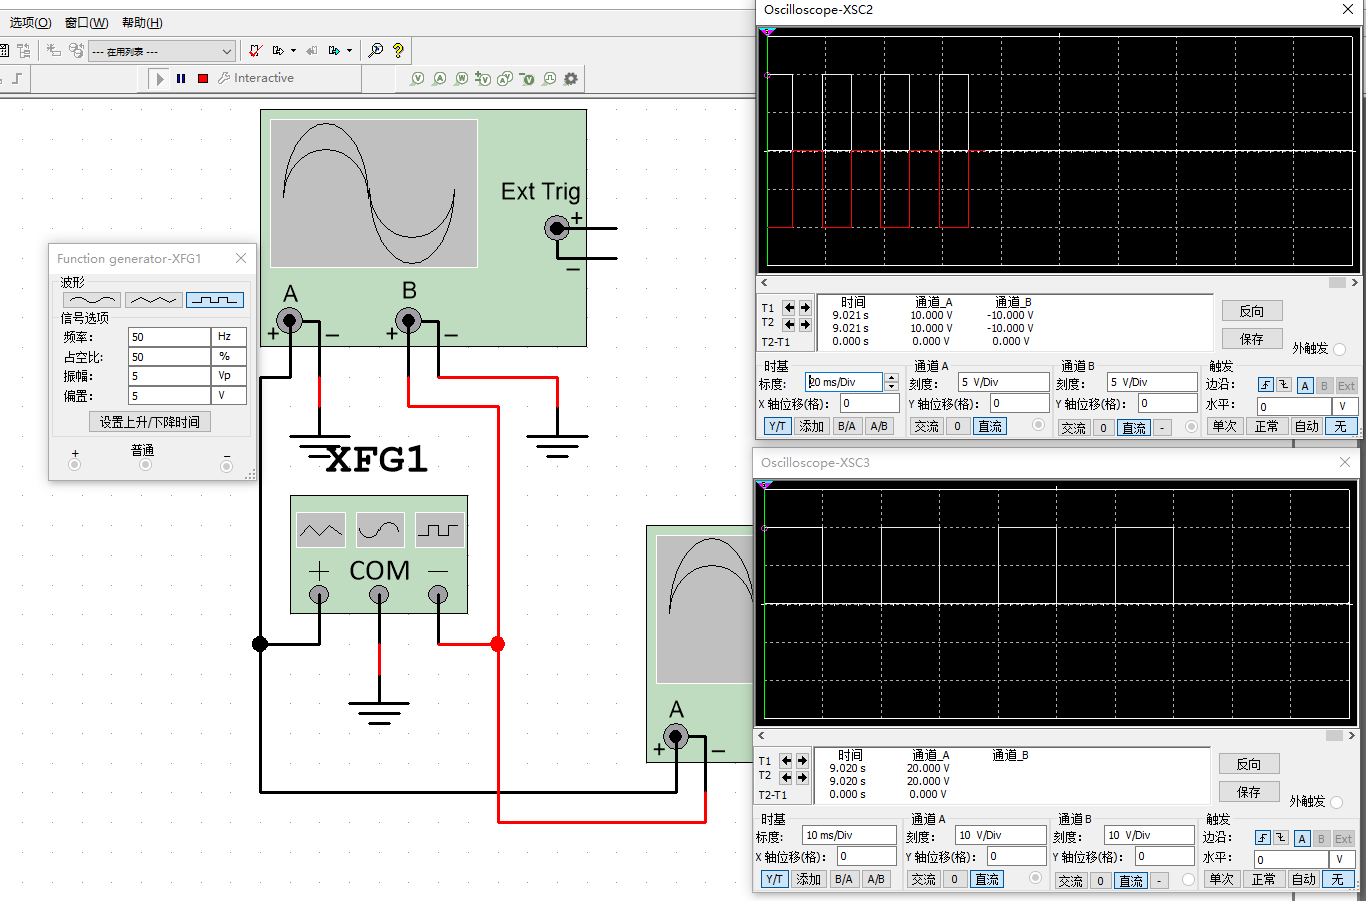Stop simulation with the red square

click(x=203, y=78)
